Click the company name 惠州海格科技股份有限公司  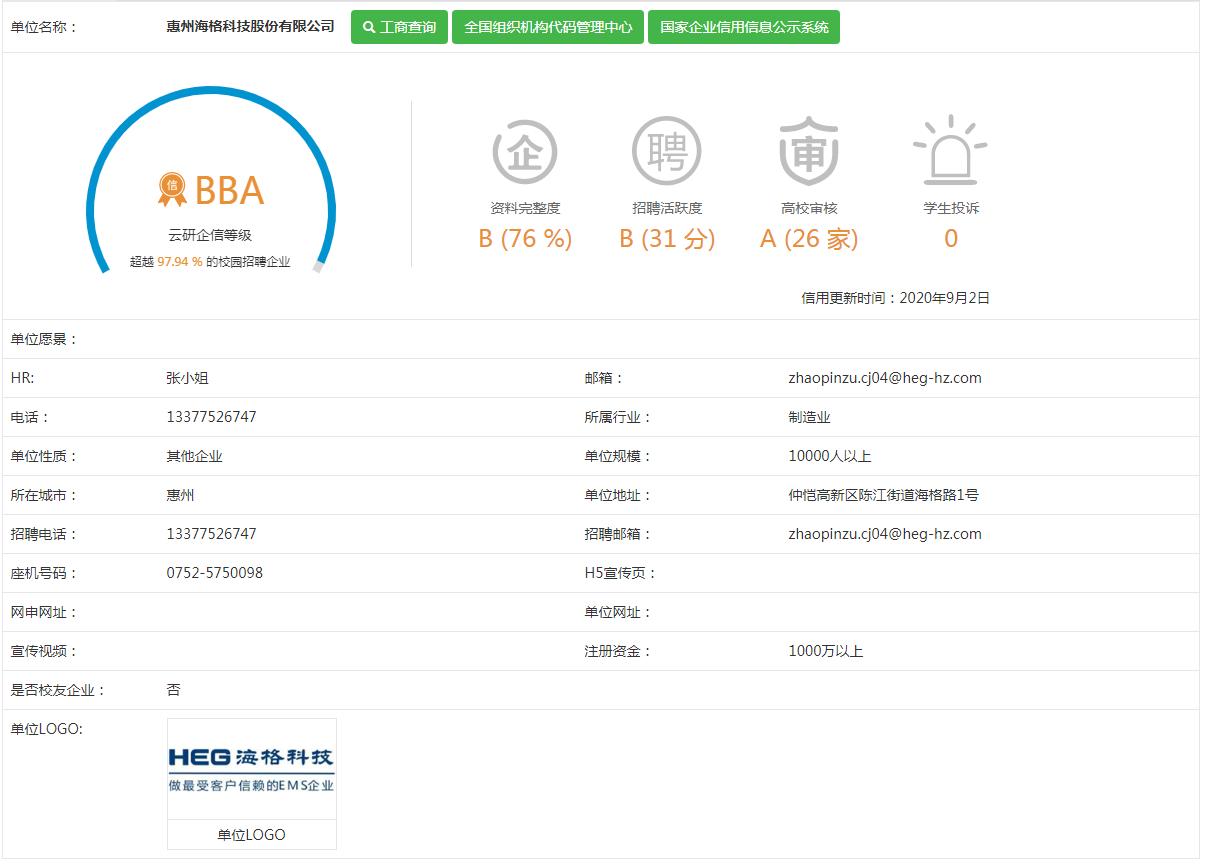tap(250, 27)
